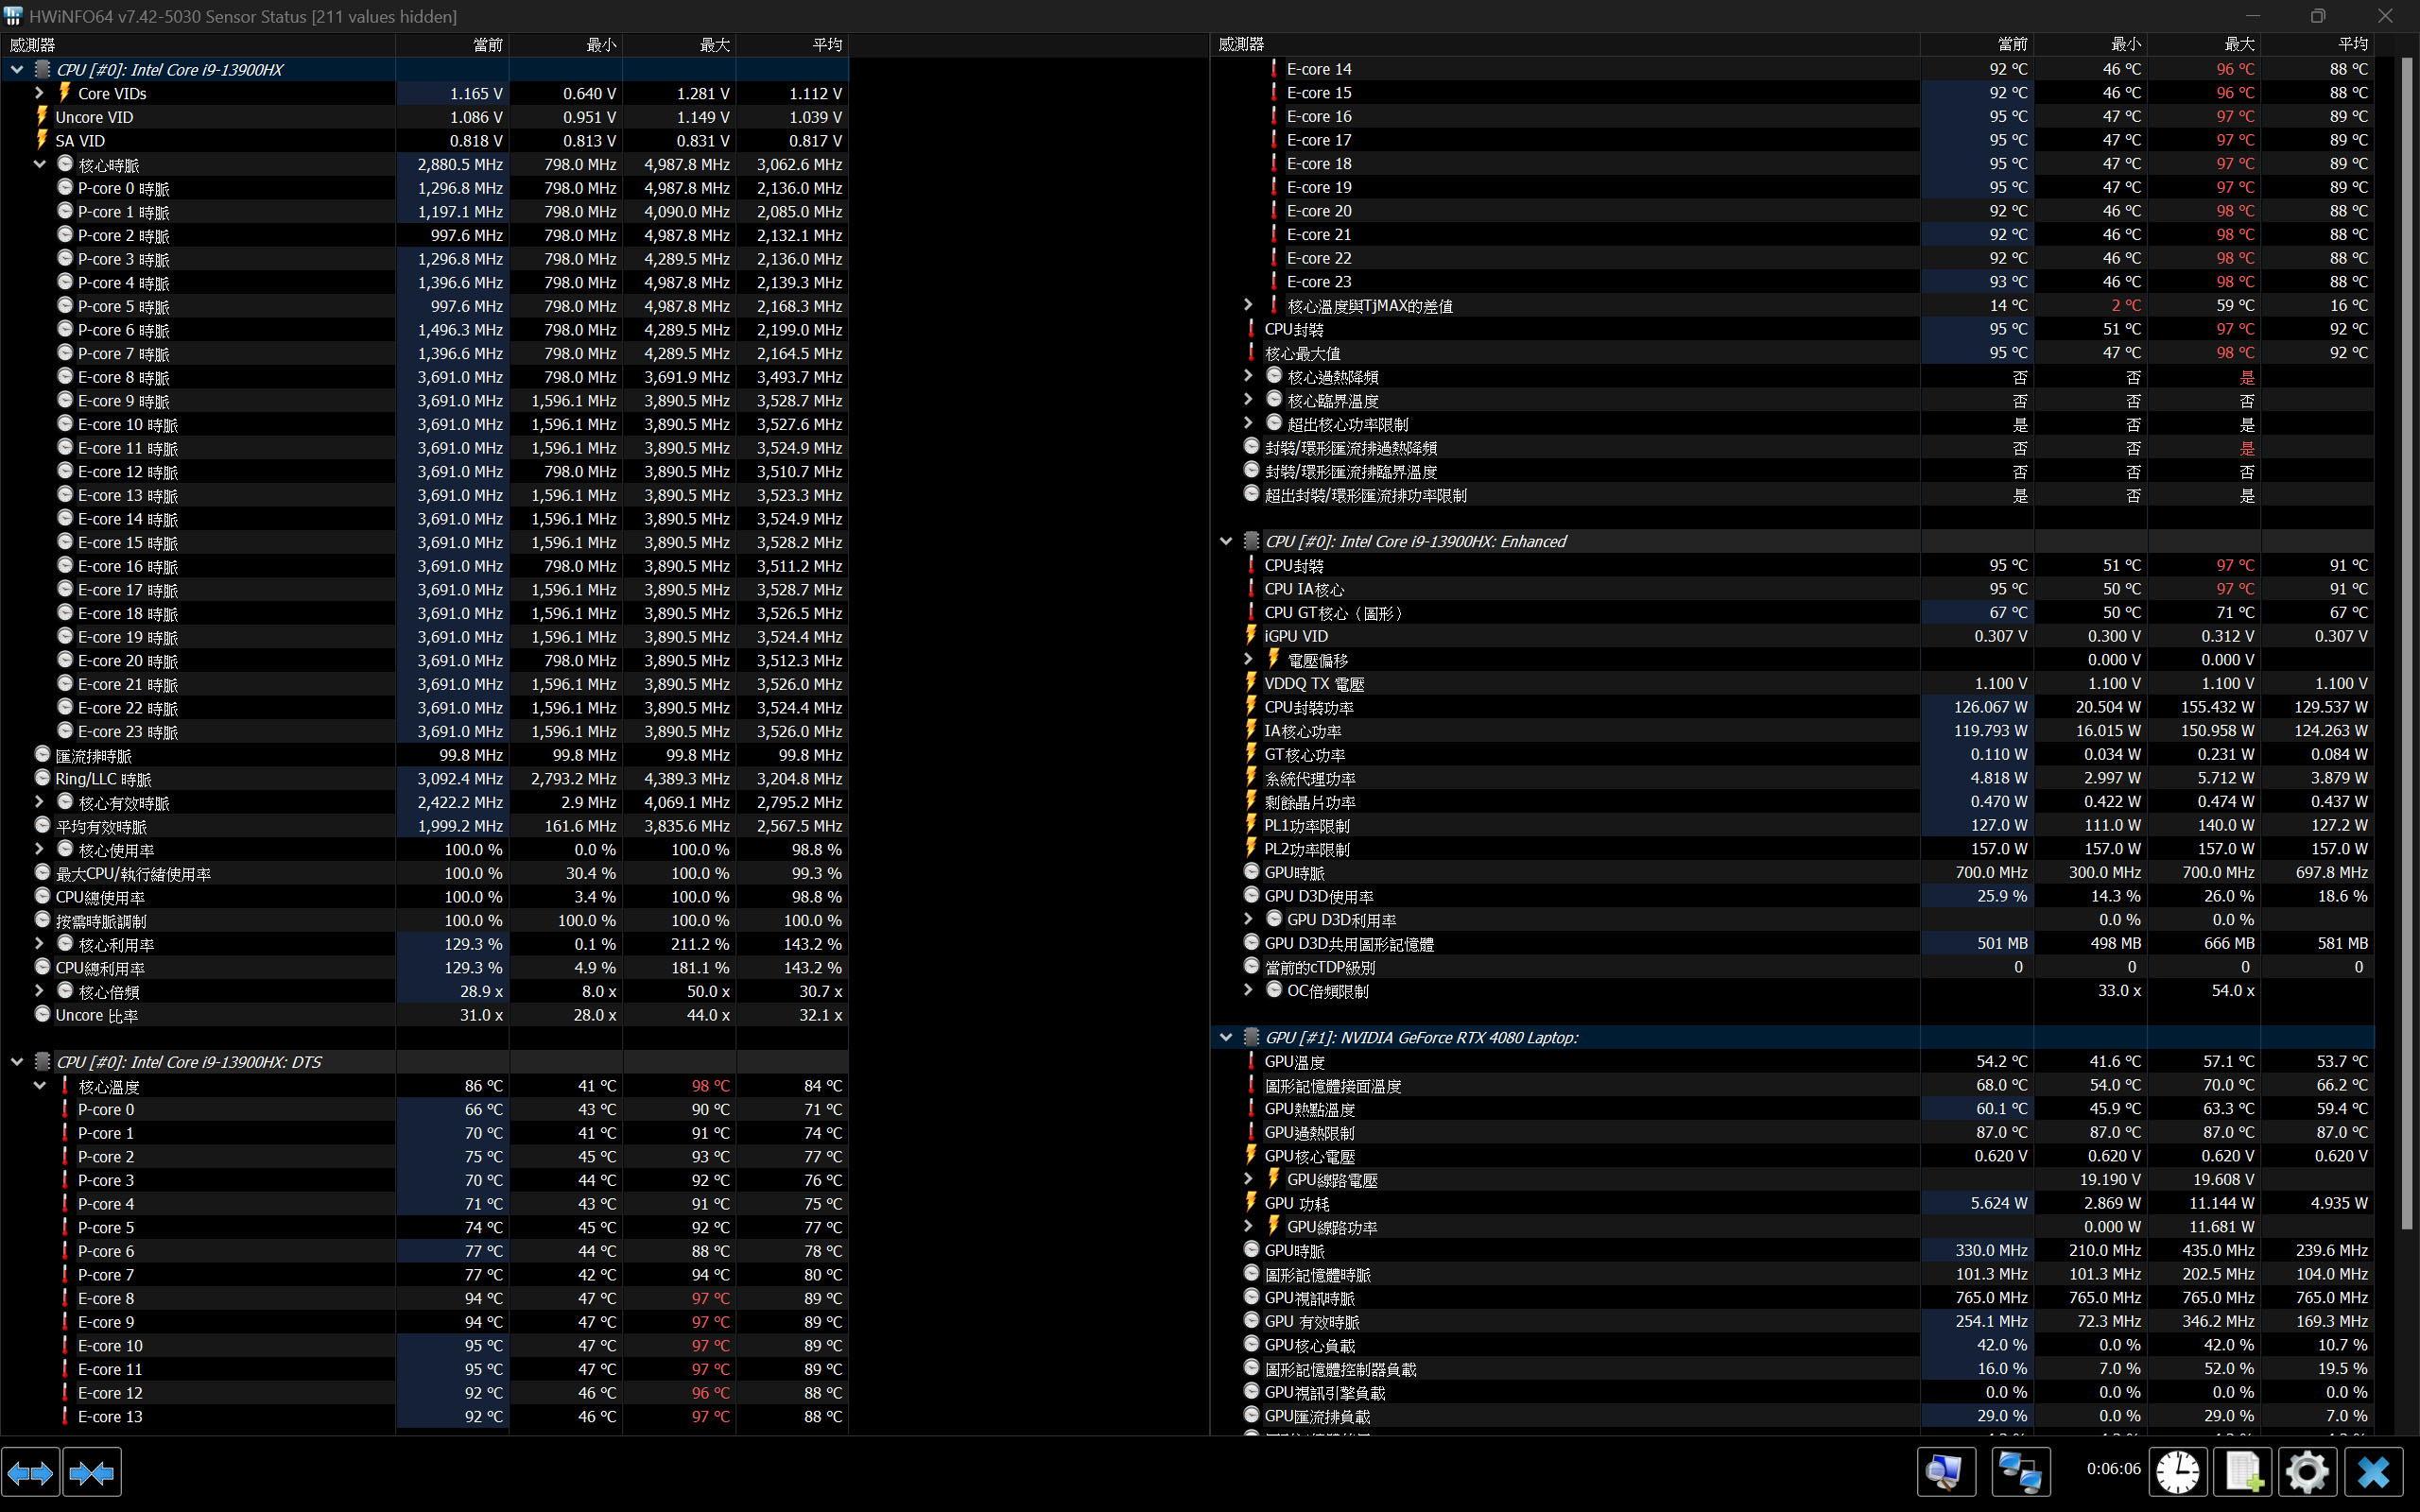2420x1512 pixels.
Task: Click the thermometer icon beside CPU封裝 in the DTS section
Action: point(1251,329)
